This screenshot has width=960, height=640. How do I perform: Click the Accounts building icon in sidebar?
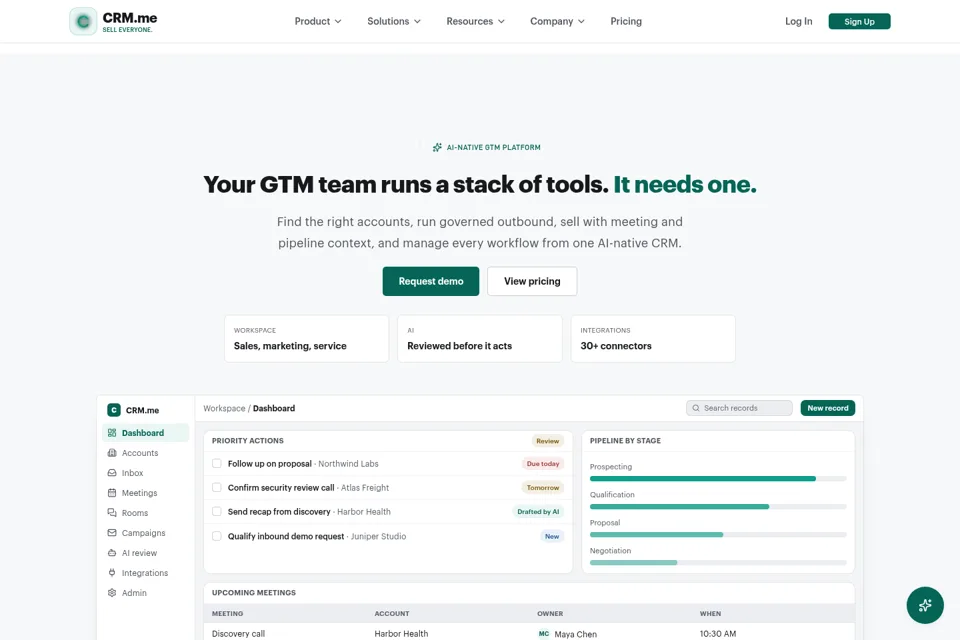tap(112, 453)
